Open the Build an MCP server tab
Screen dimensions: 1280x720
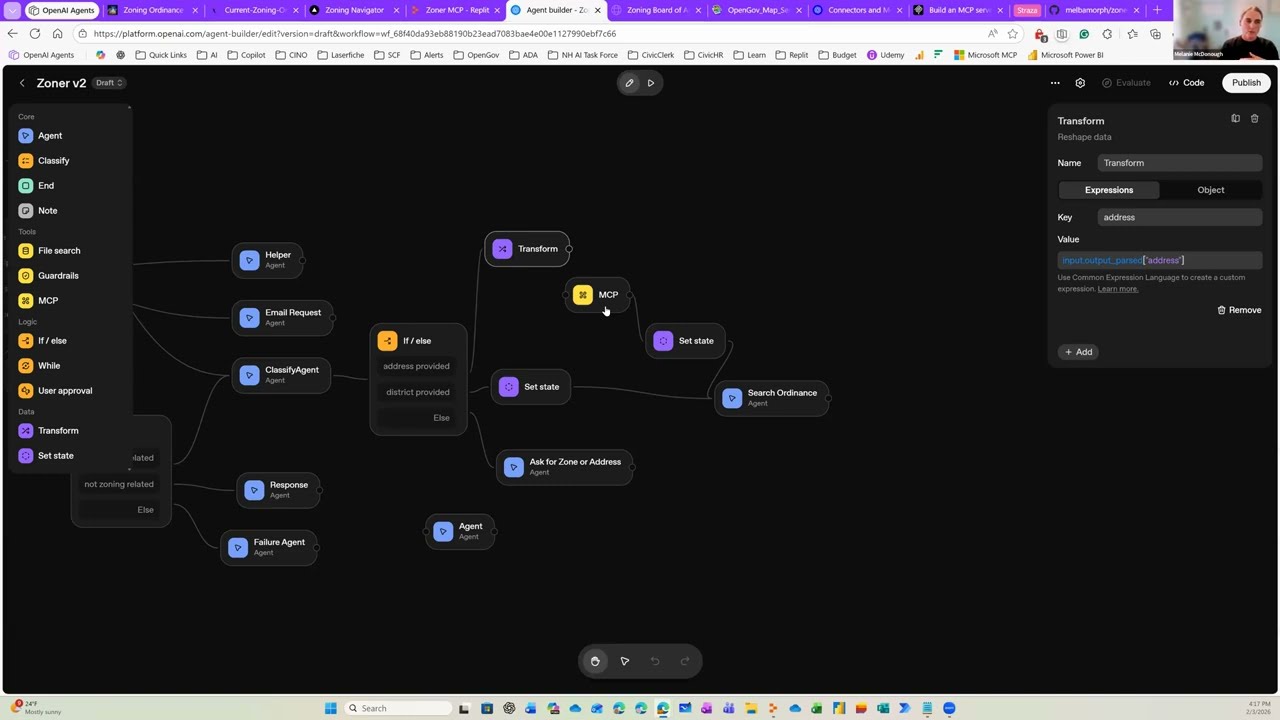pyautogui.click(x=957, y=10)
